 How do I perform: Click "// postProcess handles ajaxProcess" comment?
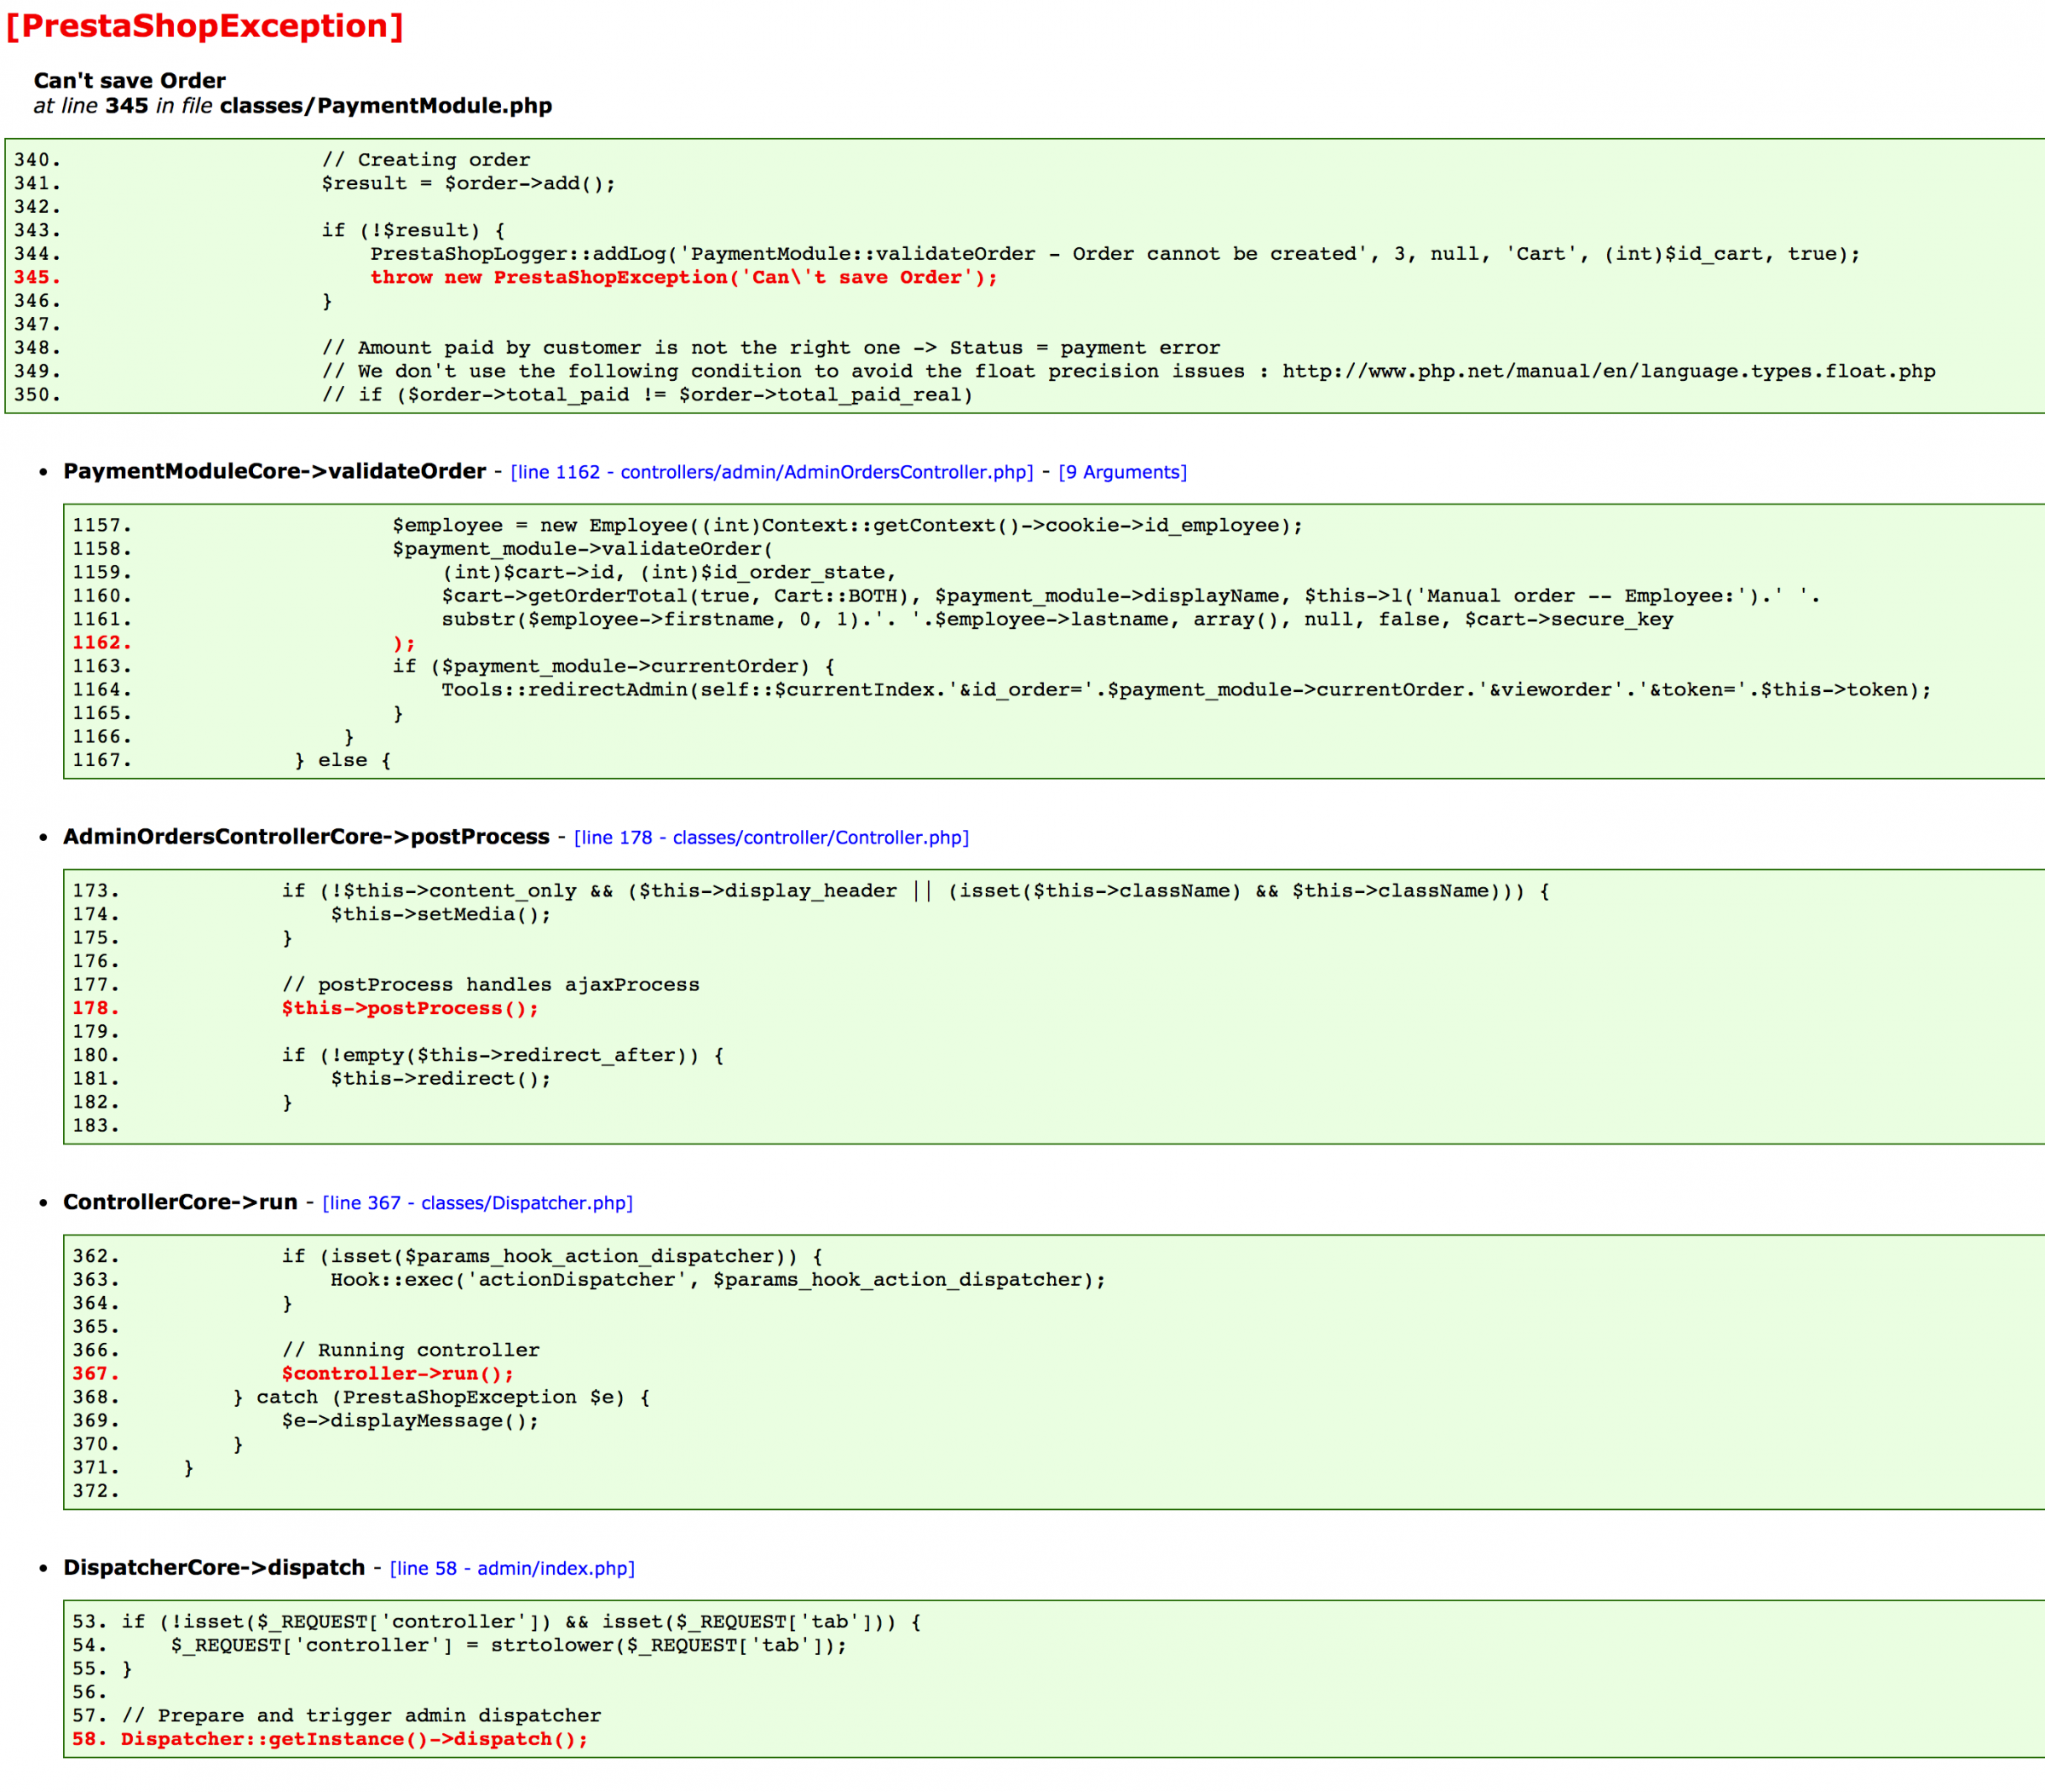[x=490, y=985]
